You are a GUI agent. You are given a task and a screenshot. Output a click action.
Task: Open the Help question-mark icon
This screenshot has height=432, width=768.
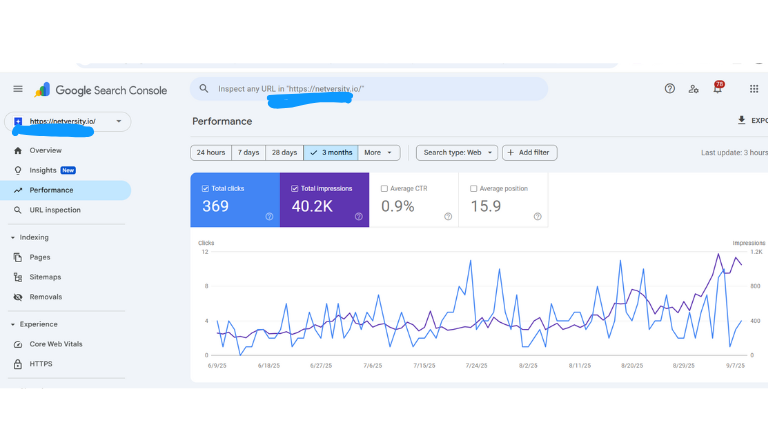point(670,89)
